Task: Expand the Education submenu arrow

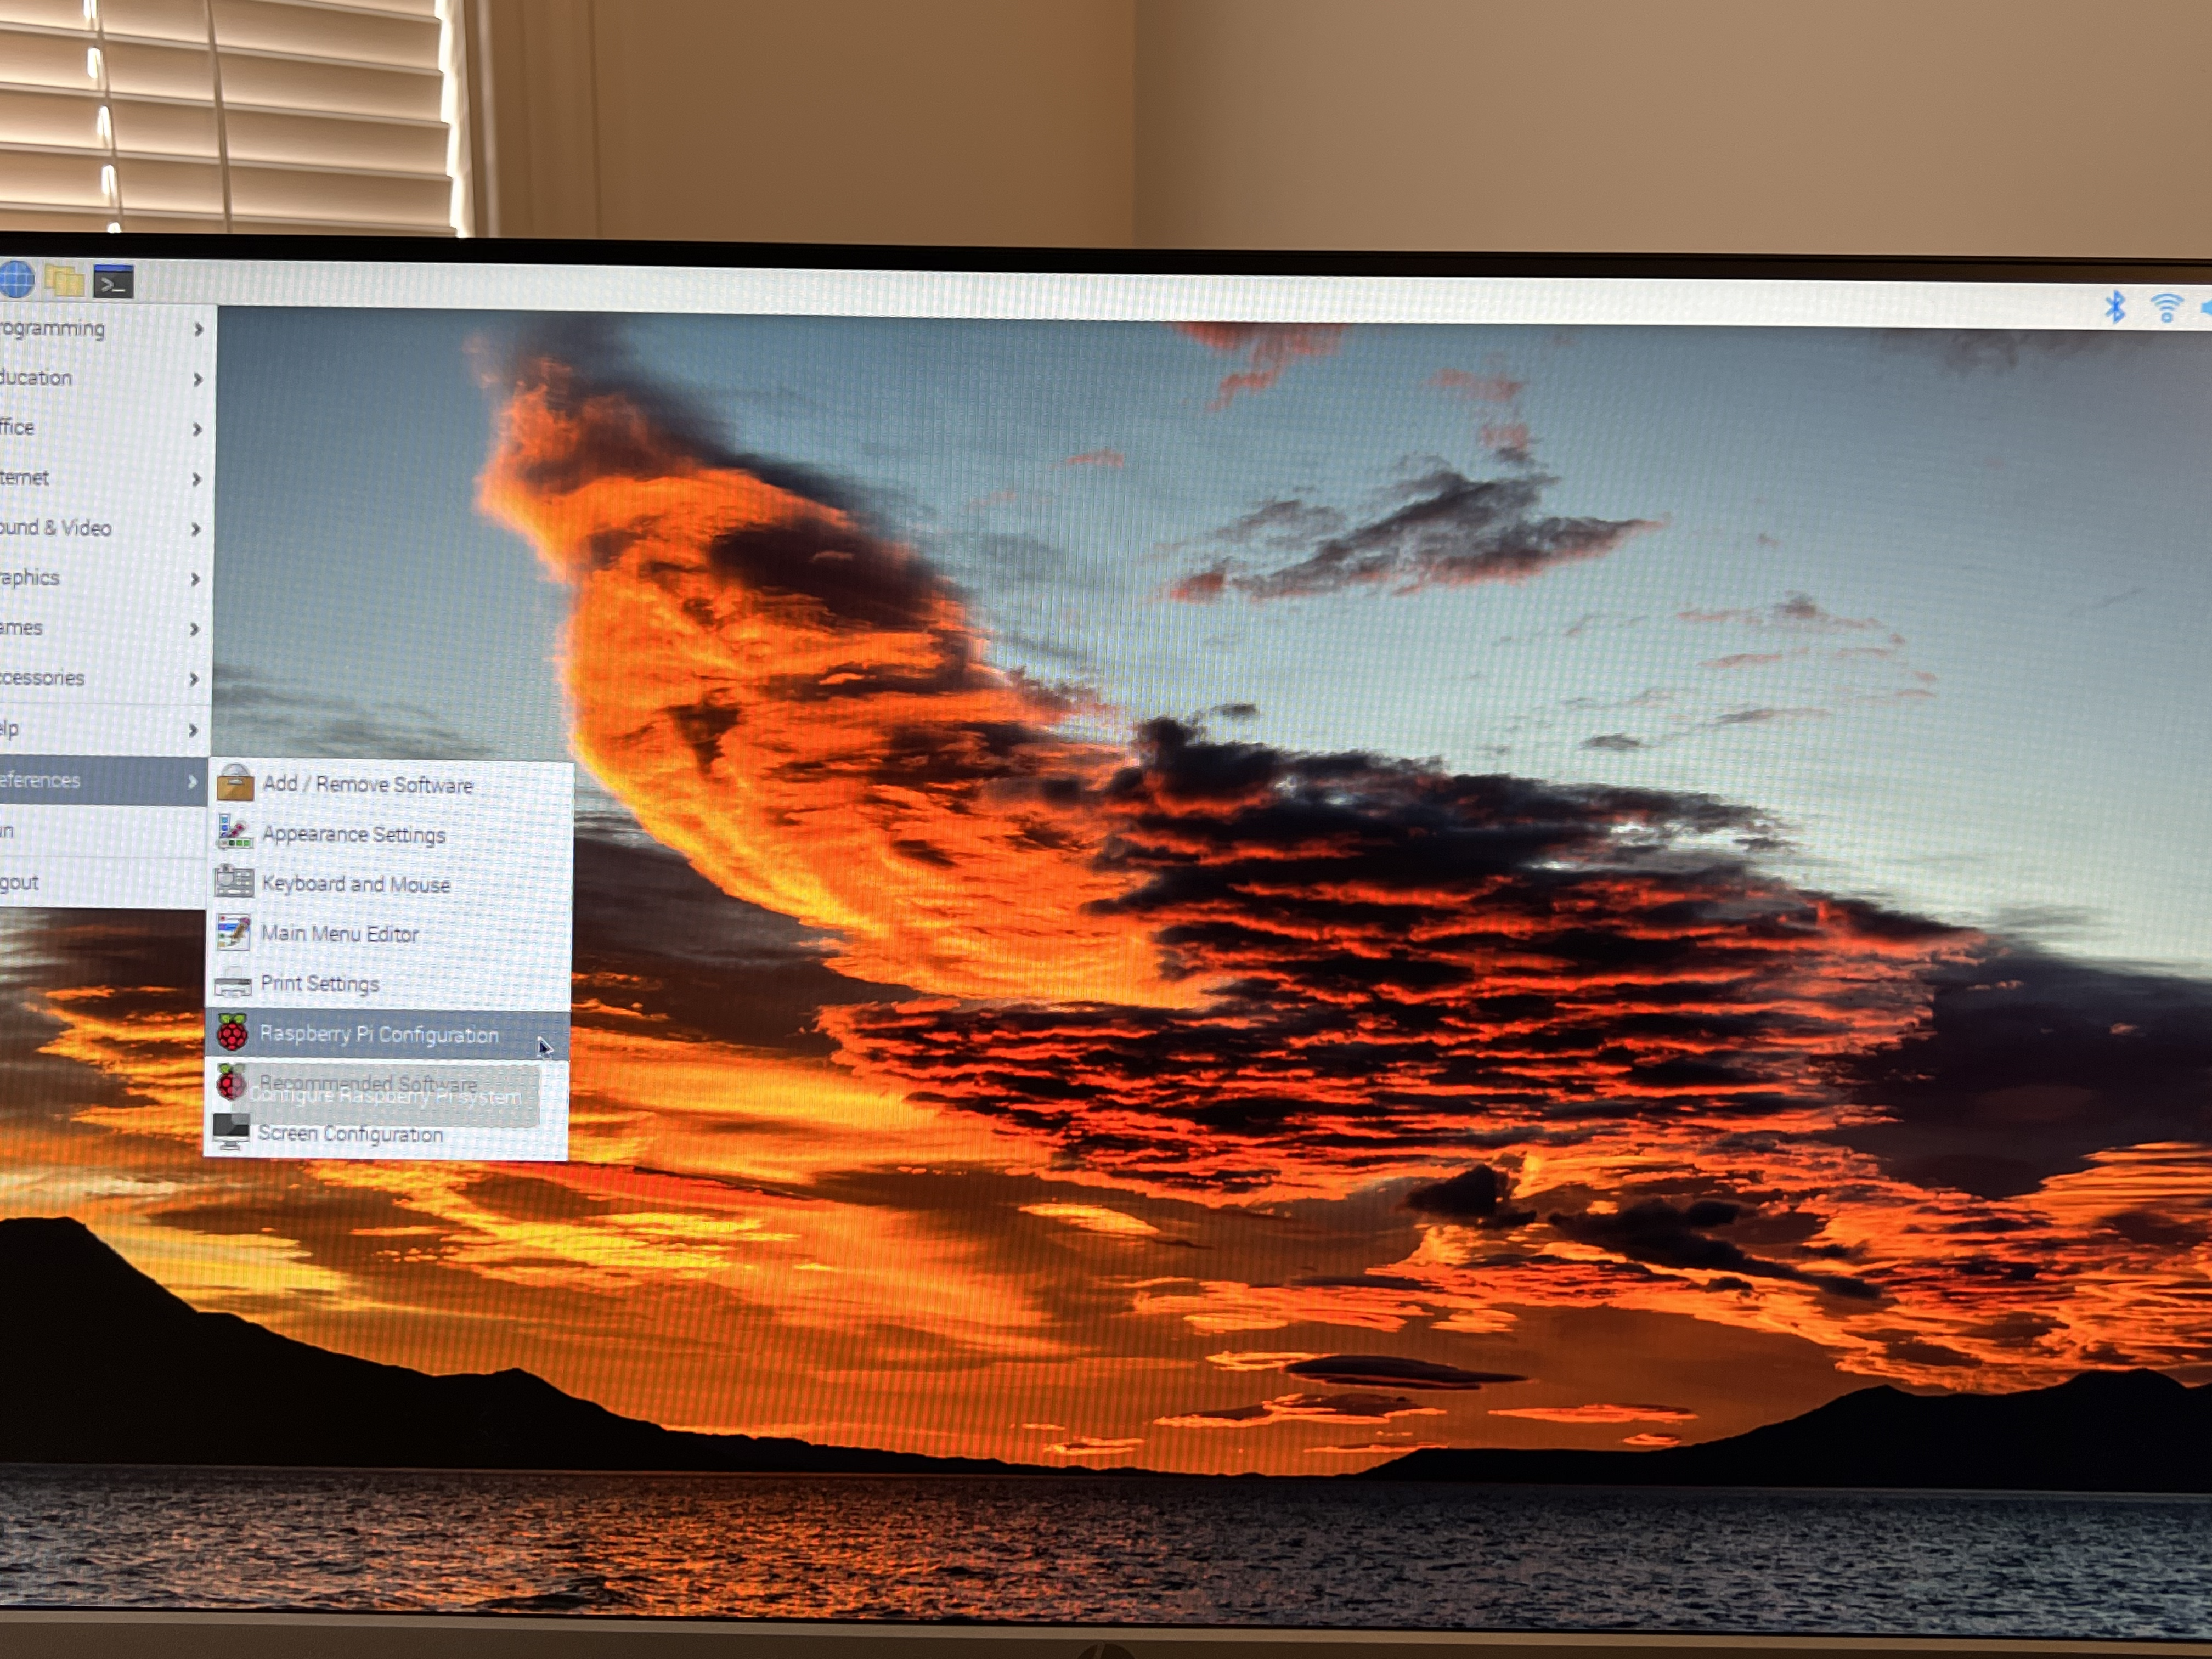Action: click(x=198, y=379)
